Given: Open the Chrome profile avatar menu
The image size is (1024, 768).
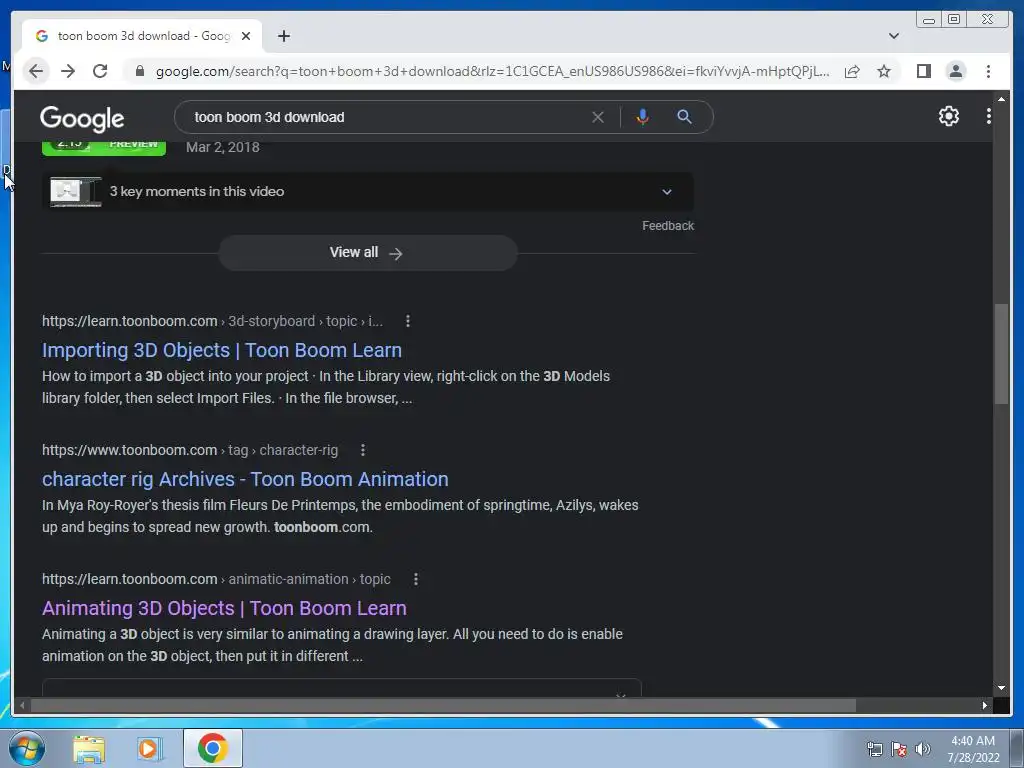Looking at the screenshot, I should 955,71.
